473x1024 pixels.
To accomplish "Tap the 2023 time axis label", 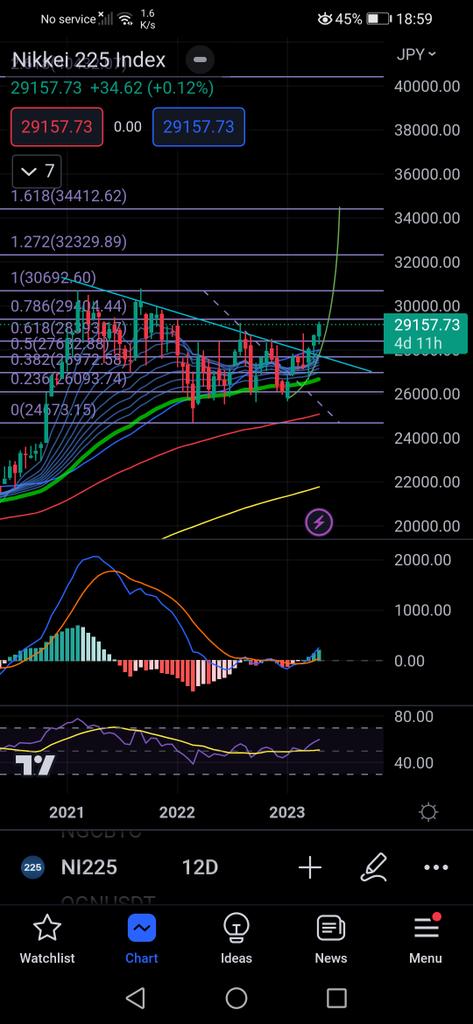I will pos(287,812).
